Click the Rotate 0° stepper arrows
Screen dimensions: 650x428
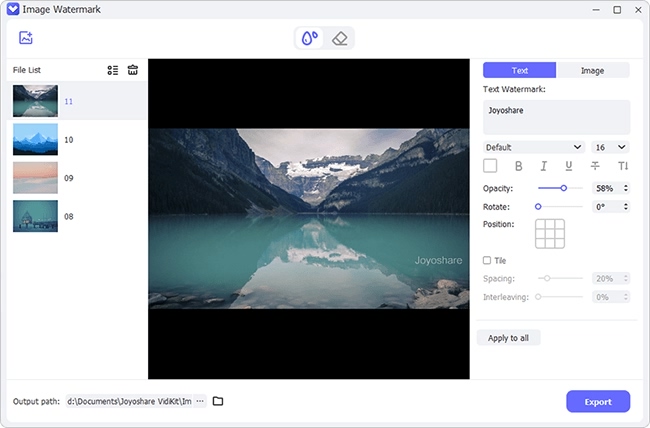[626, 207]
